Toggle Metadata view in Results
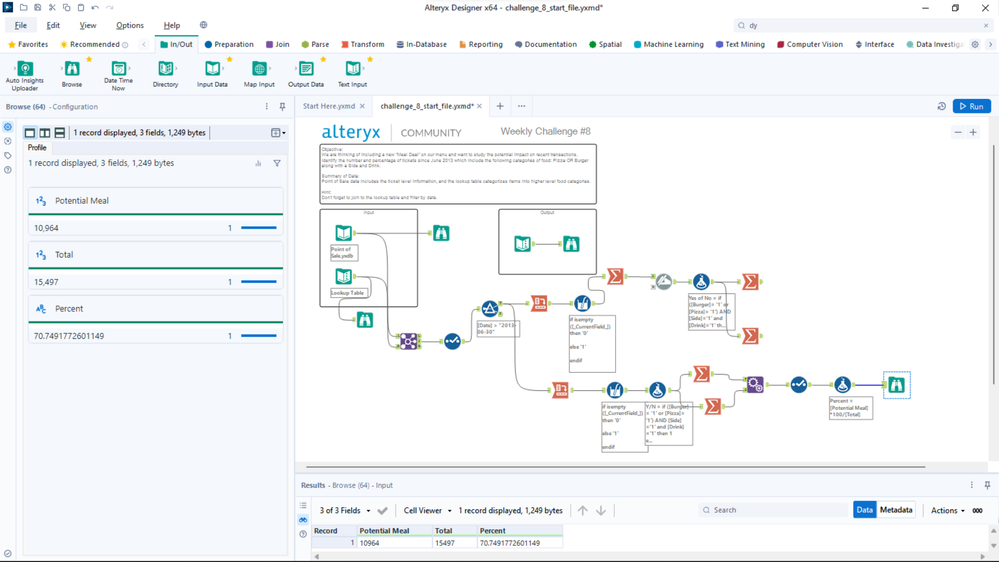Image resolution: width=999 pixels, height=562 pixels. tap(896, 510)
